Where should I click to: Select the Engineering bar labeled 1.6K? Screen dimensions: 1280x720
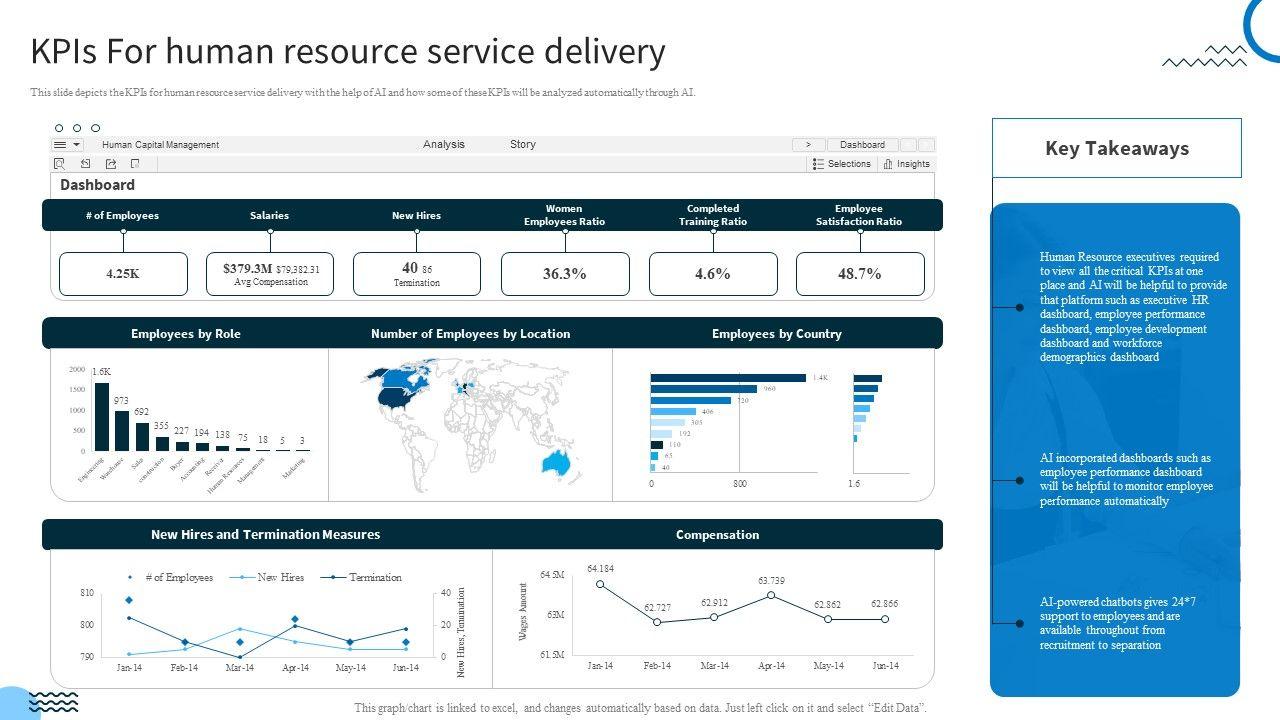click(x=101, y=416)
